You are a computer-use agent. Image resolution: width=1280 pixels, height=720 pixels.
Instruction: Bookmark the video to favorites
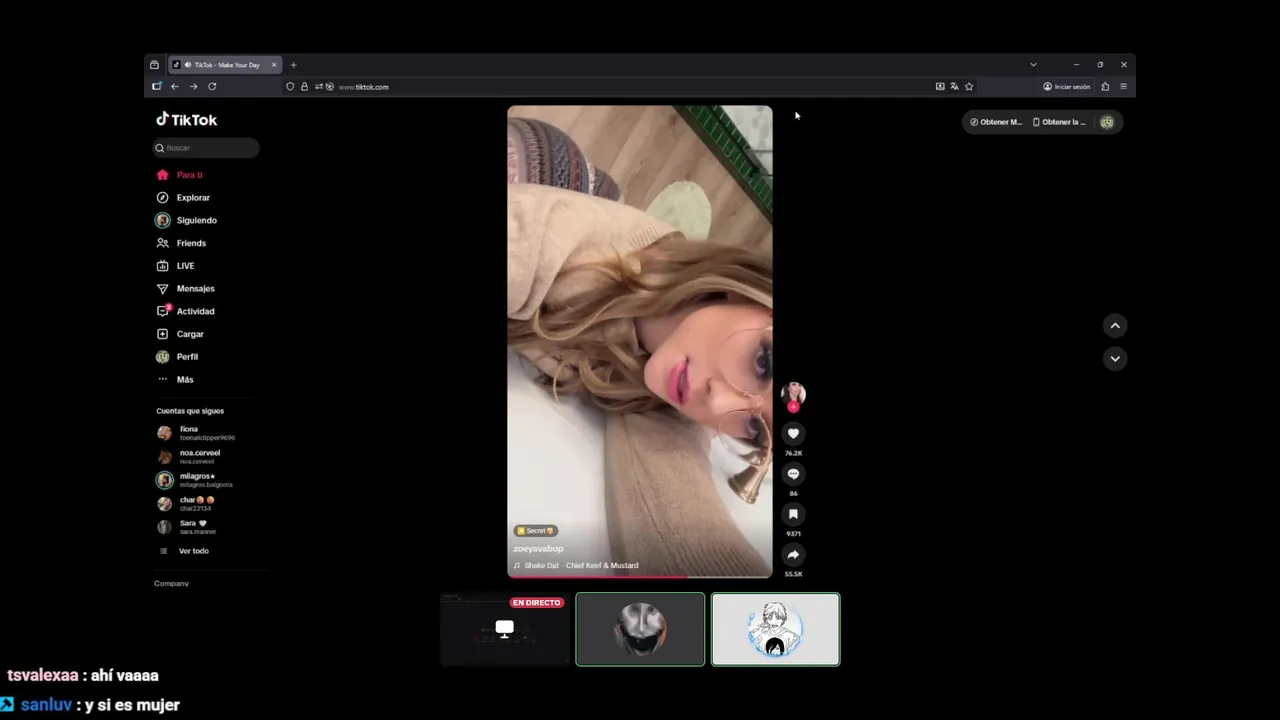(793, 514)
